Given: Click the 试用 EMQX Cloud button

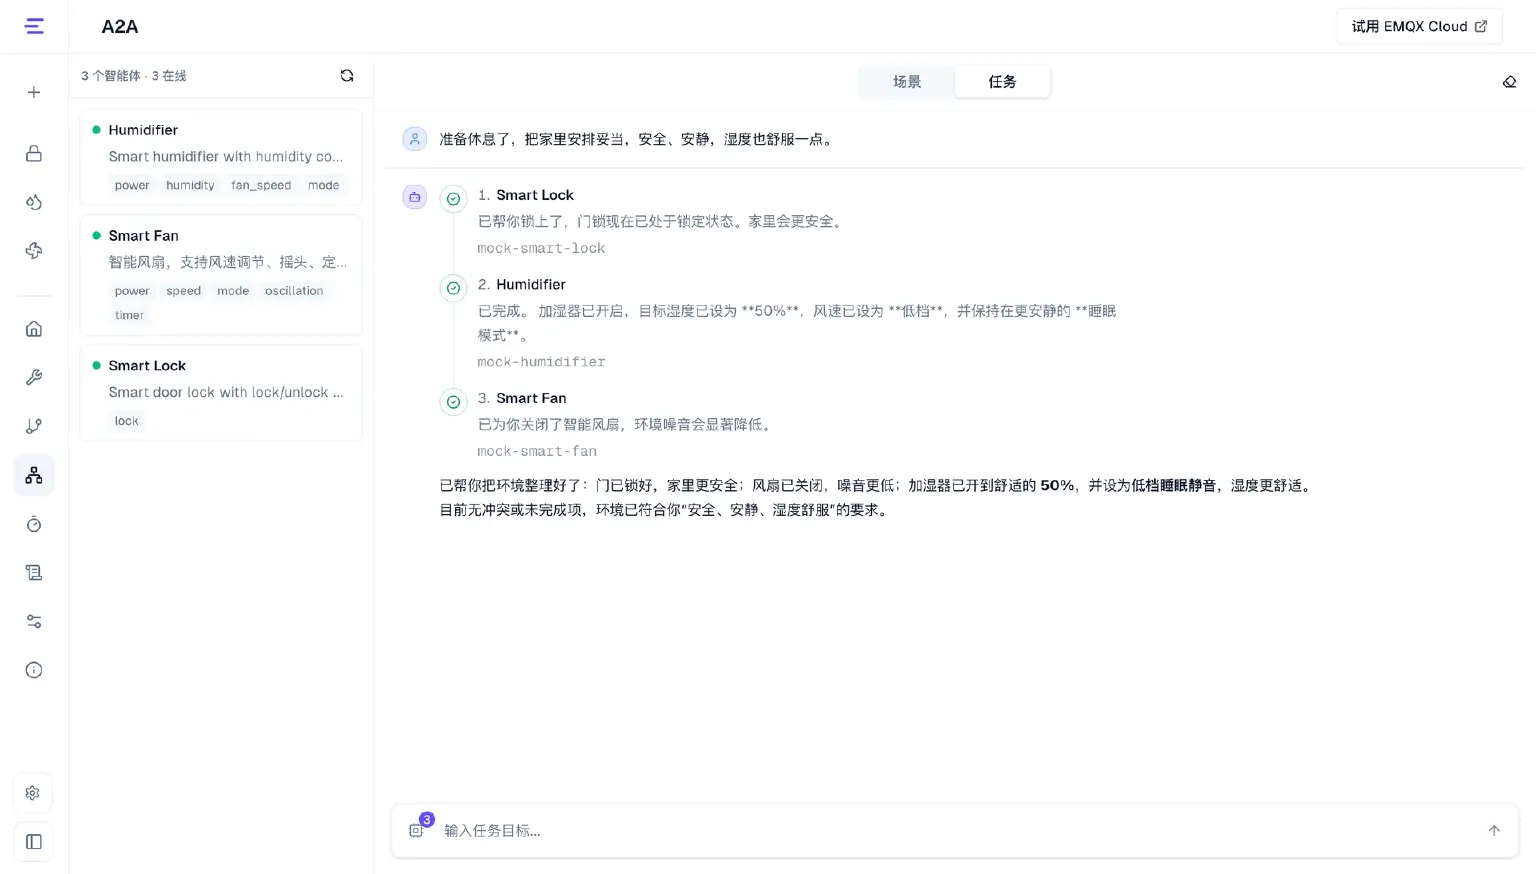Looking at the screenshot, I should [1419, 26].
